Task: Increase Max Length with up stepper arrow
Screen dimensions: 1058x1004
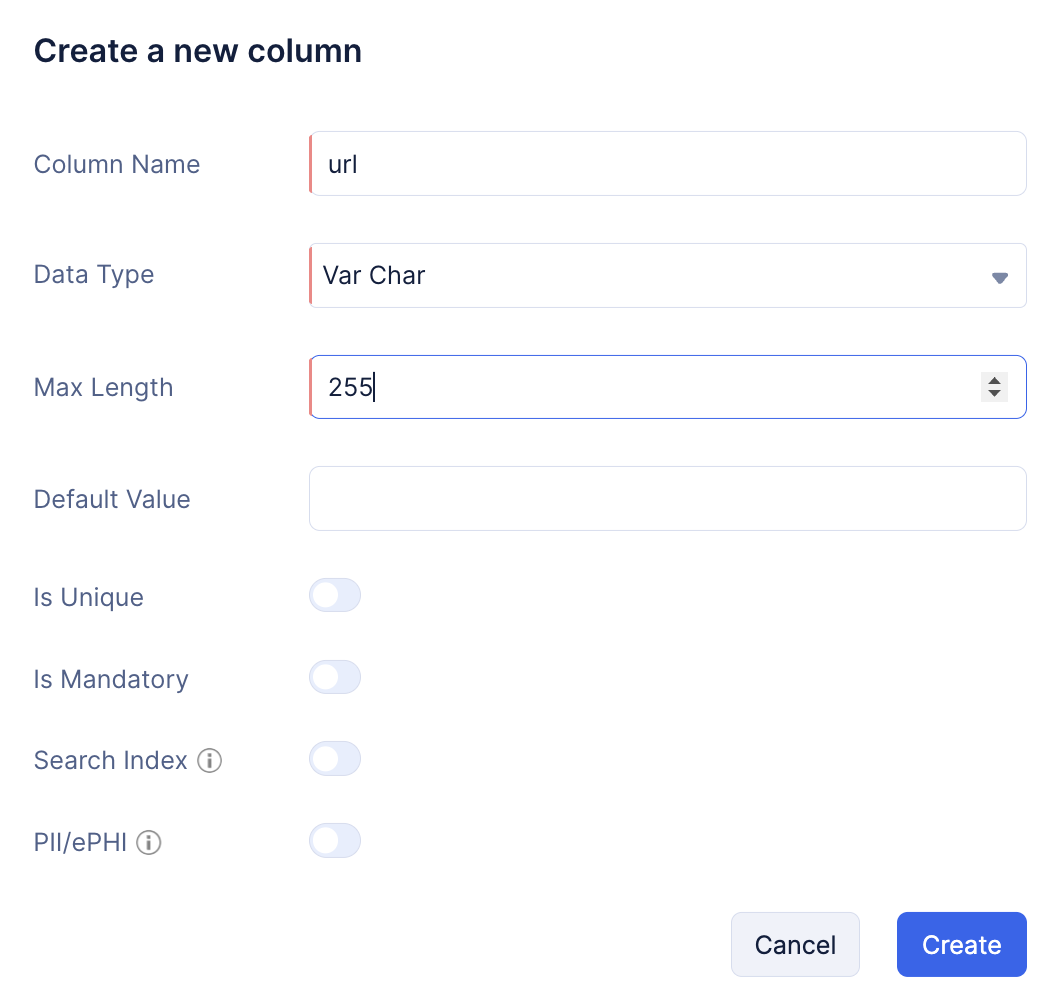Action: click(x=994, y=381)
